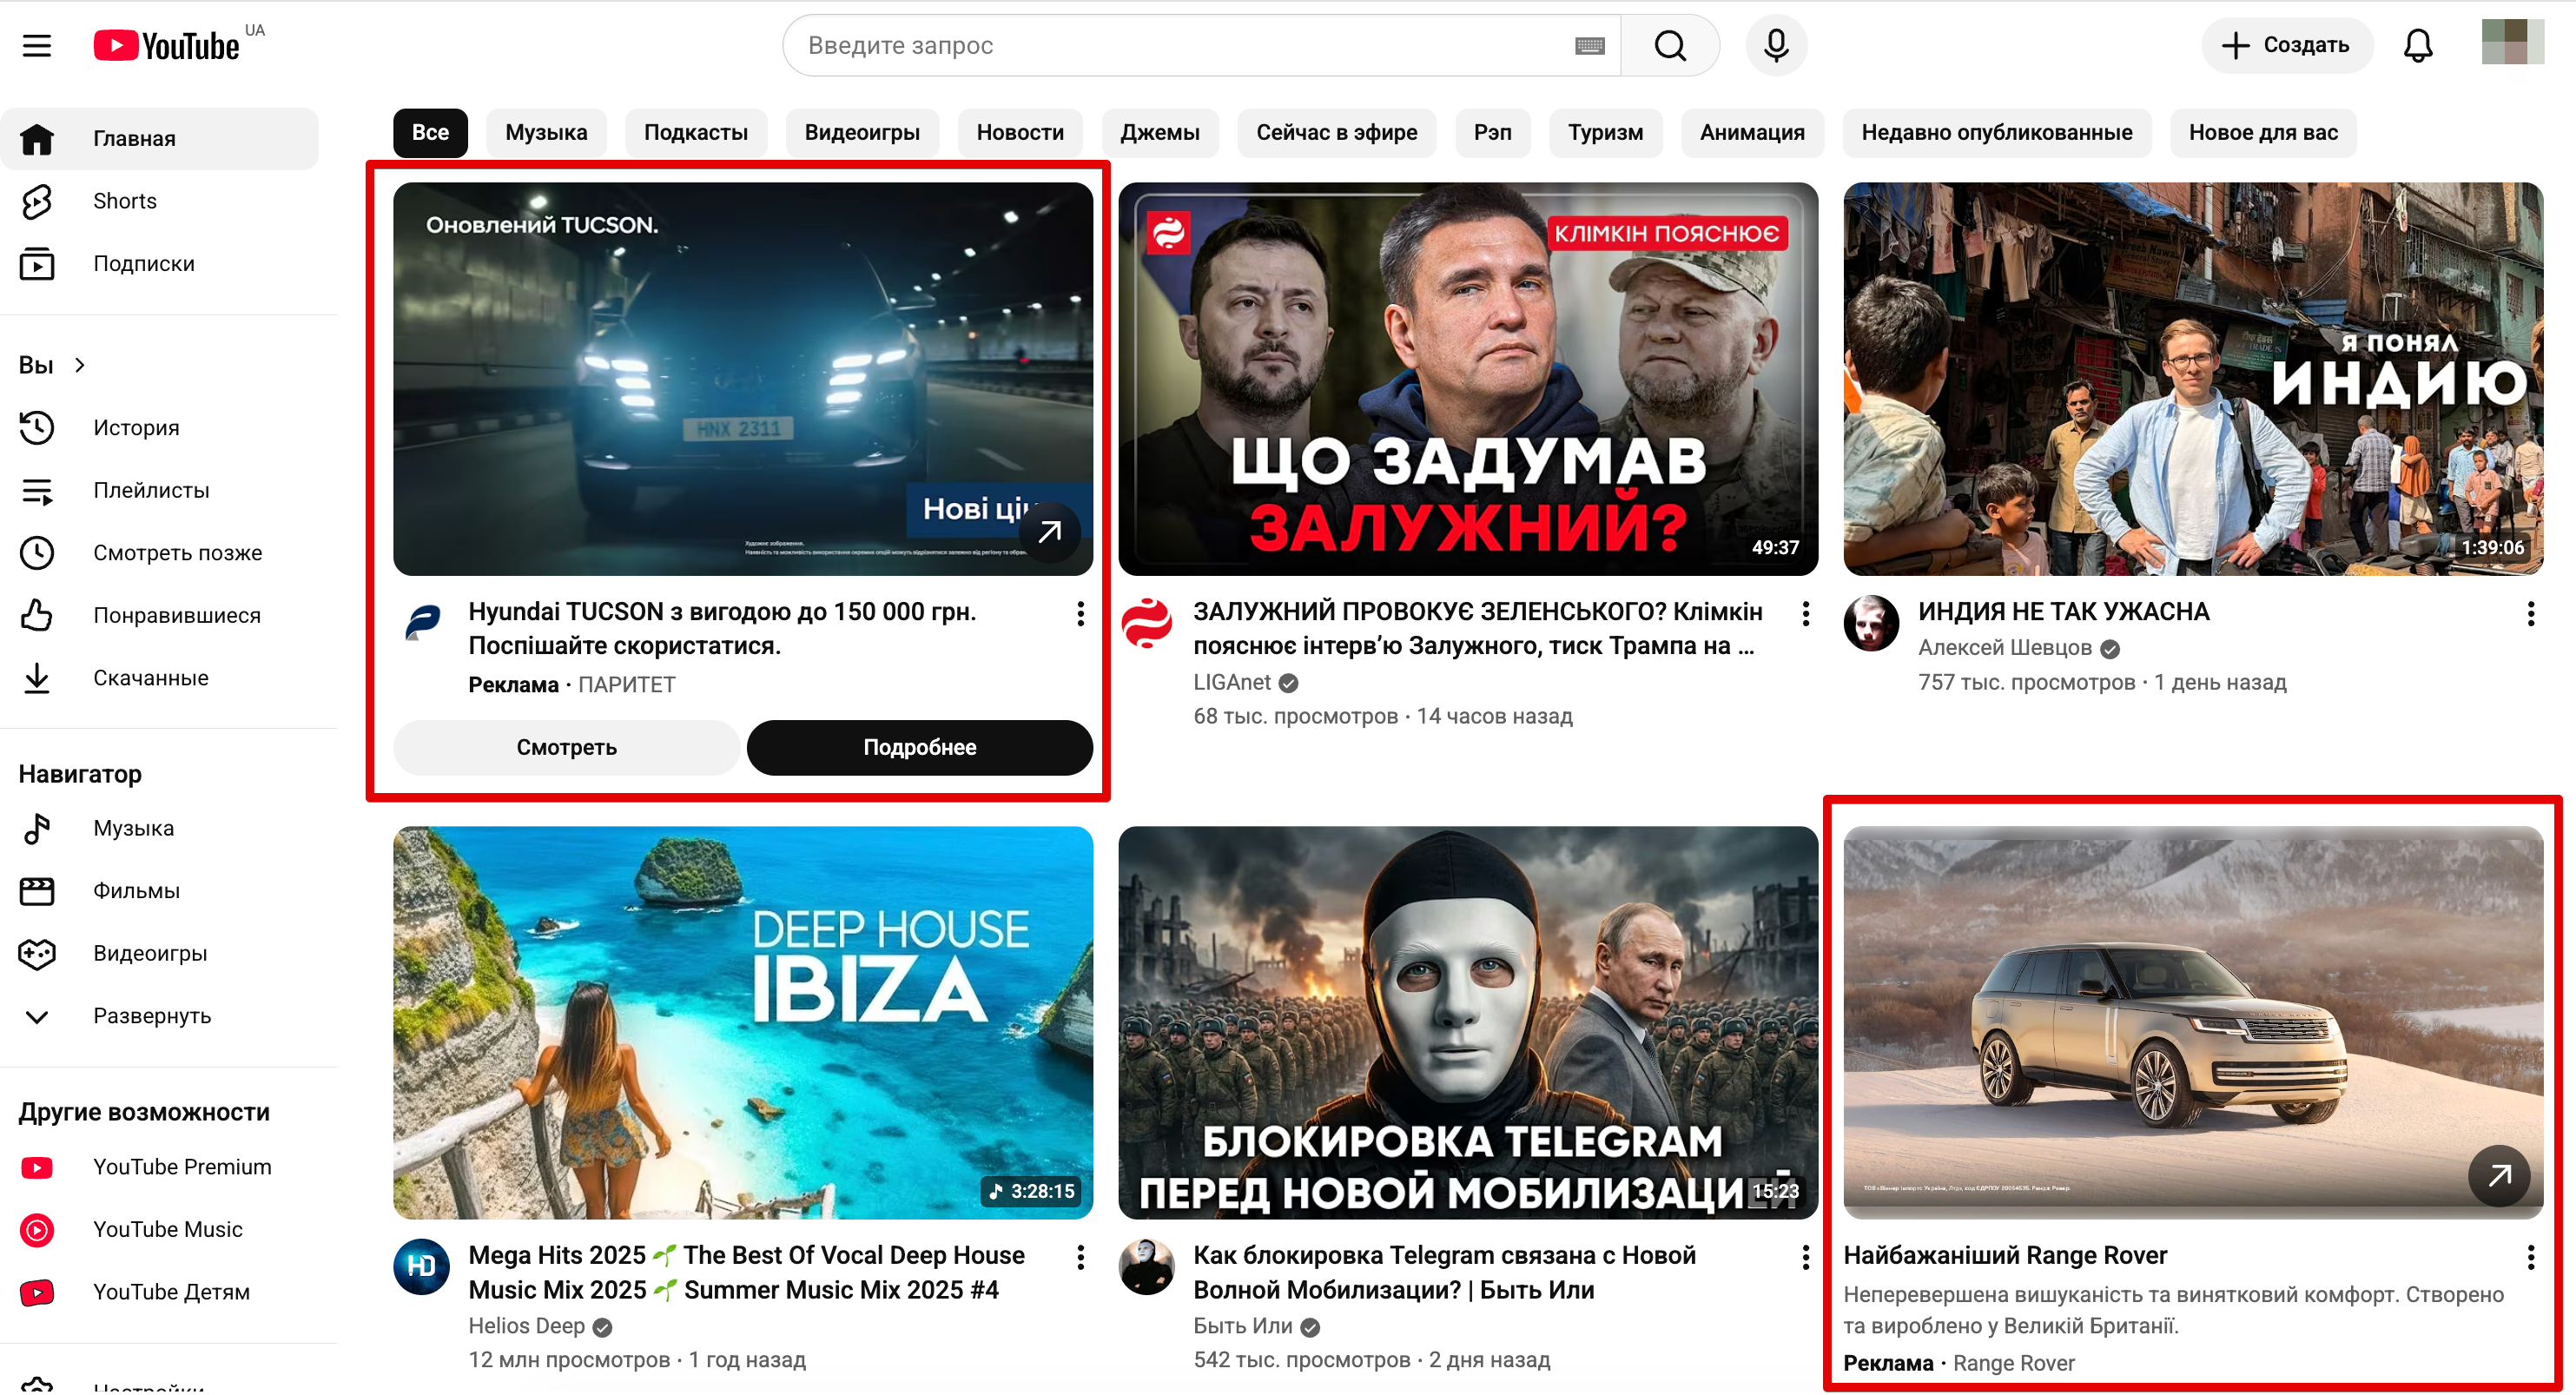Select the Видеоигры filter chip
Screen dimensions: 2576x1395
[862, 133]
